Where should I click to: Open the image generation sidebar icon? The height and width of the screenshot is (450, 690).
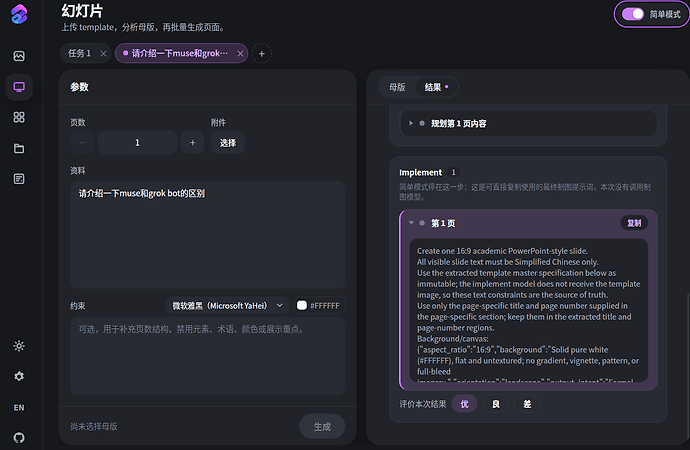(19, 56)
